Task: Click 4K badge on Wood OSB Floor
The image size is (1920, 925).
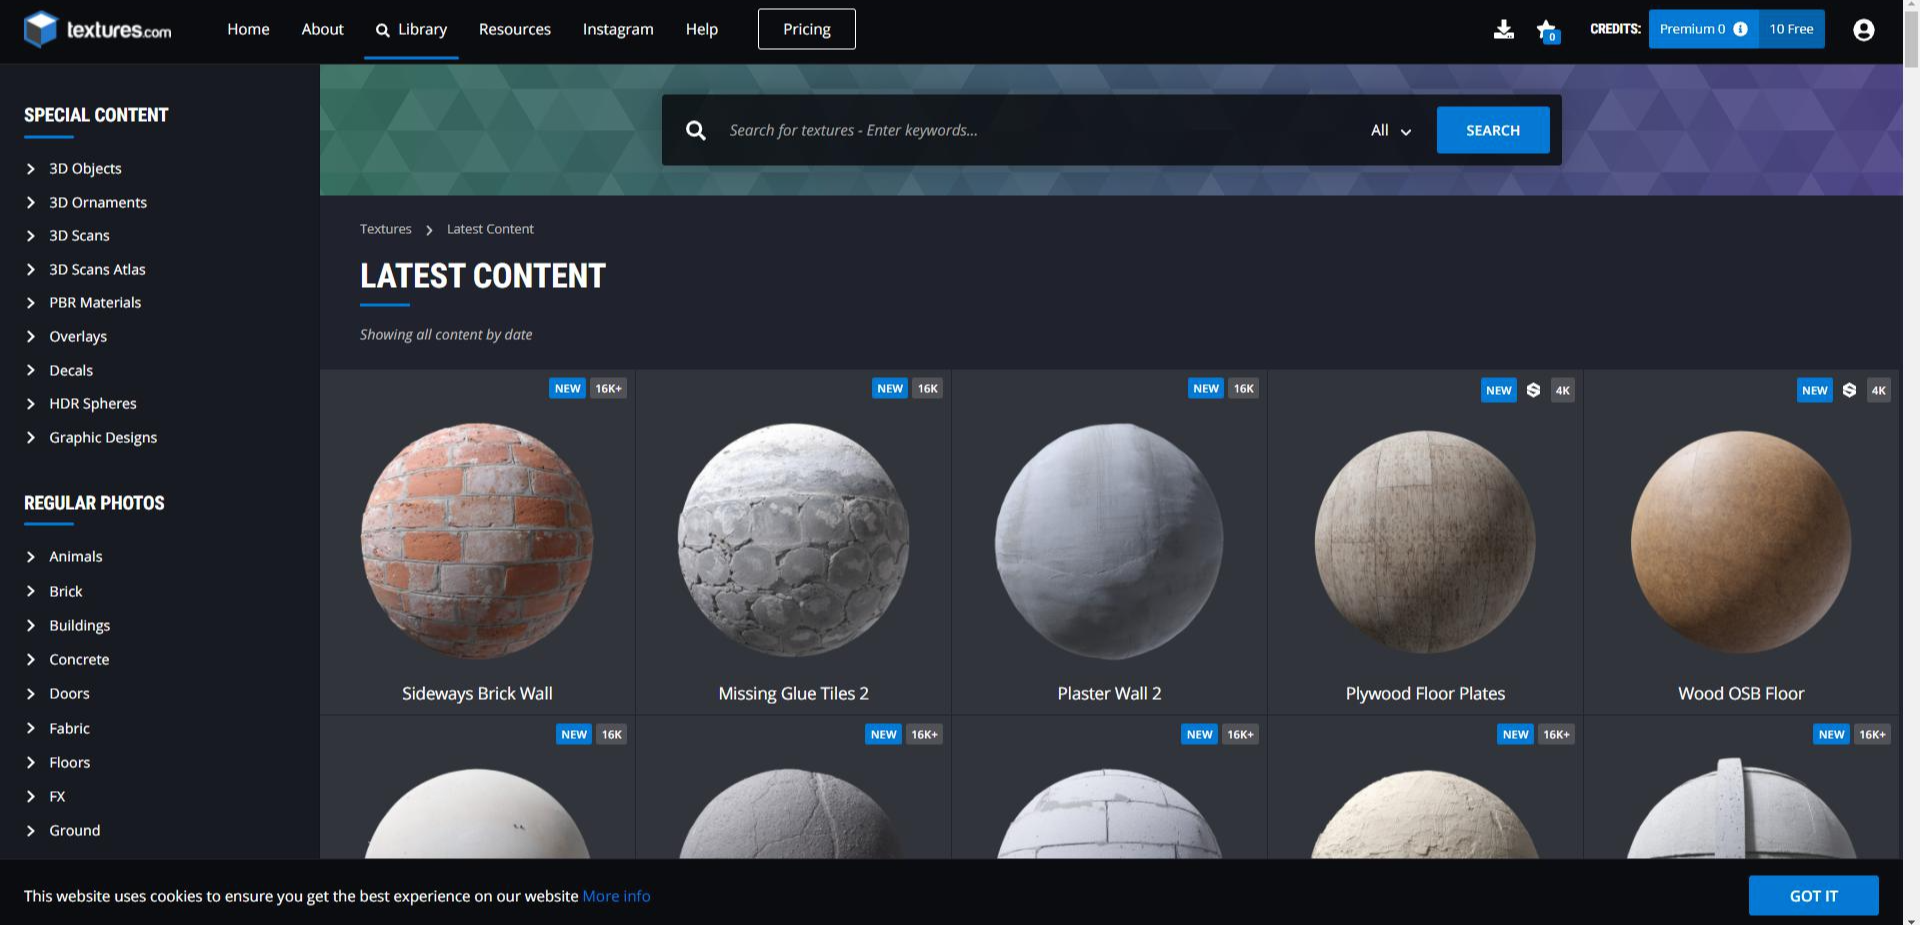Action: click(1878, 390)
